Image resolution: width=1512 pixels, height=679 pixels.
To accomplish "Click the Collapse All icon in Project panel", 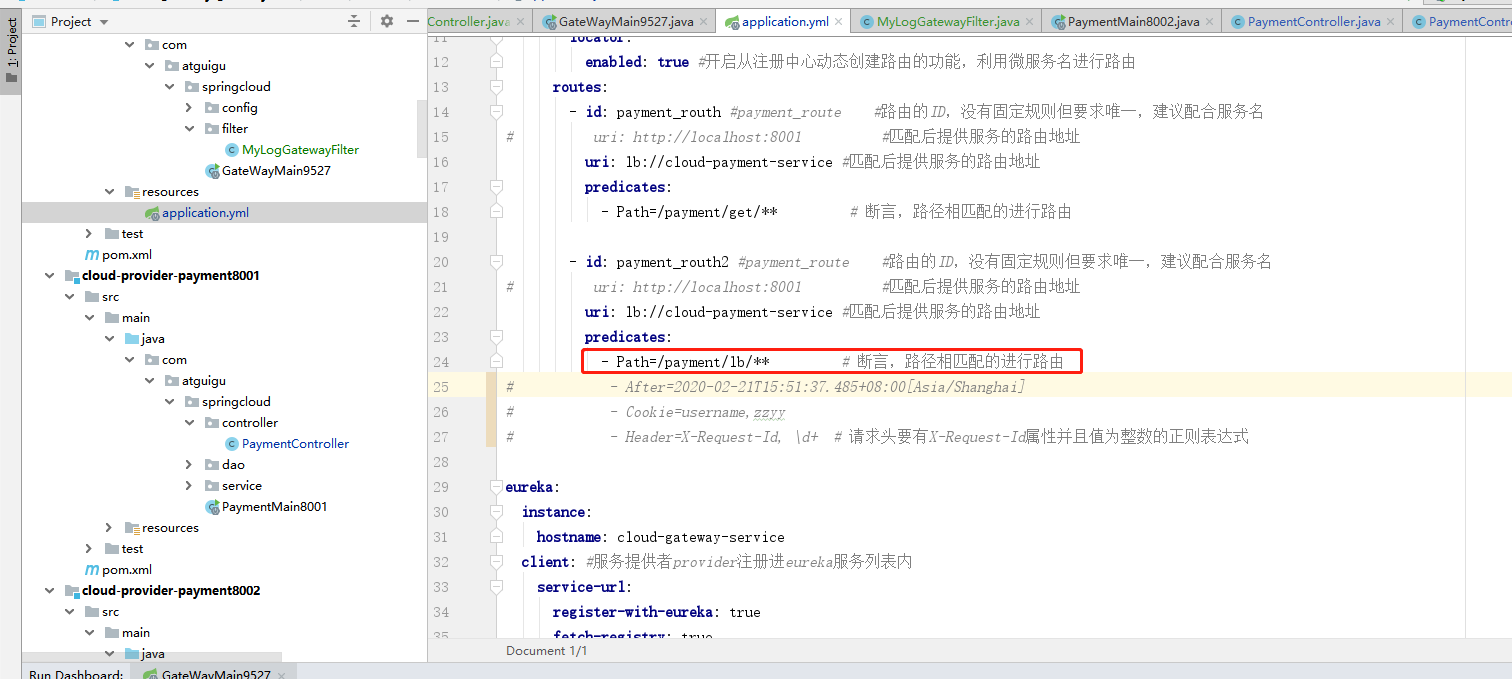I will (353, 21).
